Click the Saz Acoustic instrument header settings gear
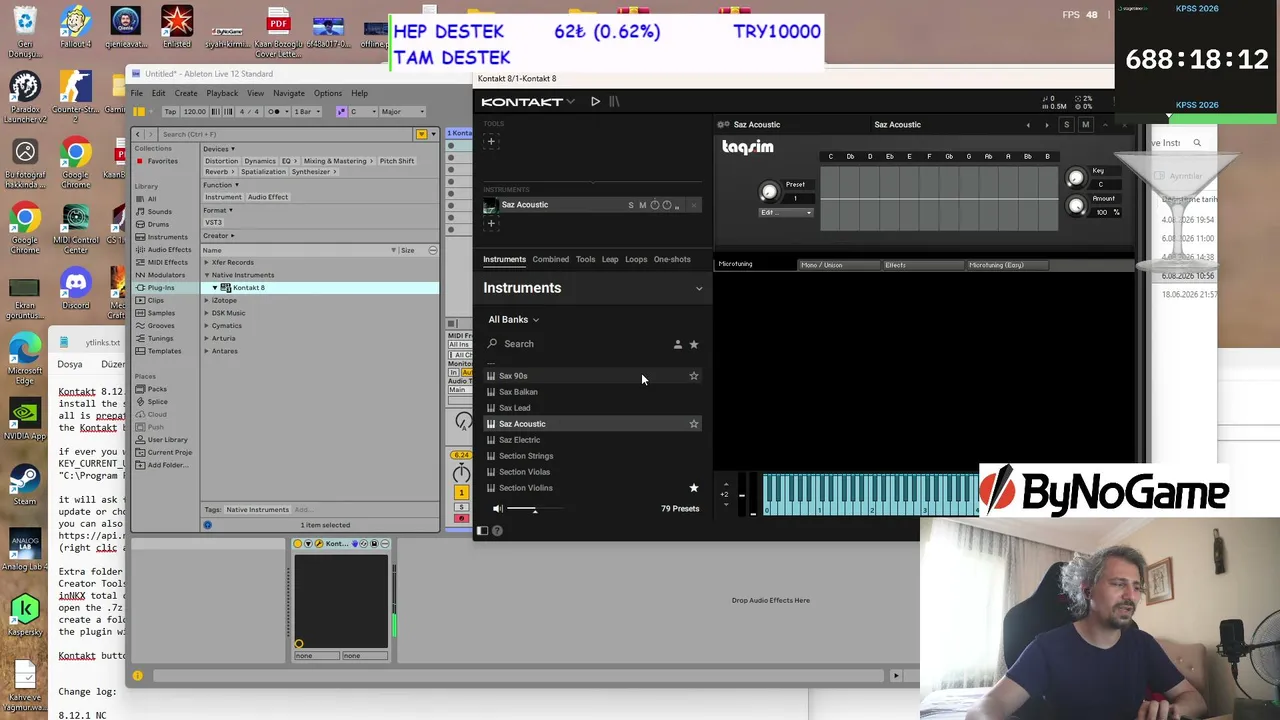 point(723,125)
